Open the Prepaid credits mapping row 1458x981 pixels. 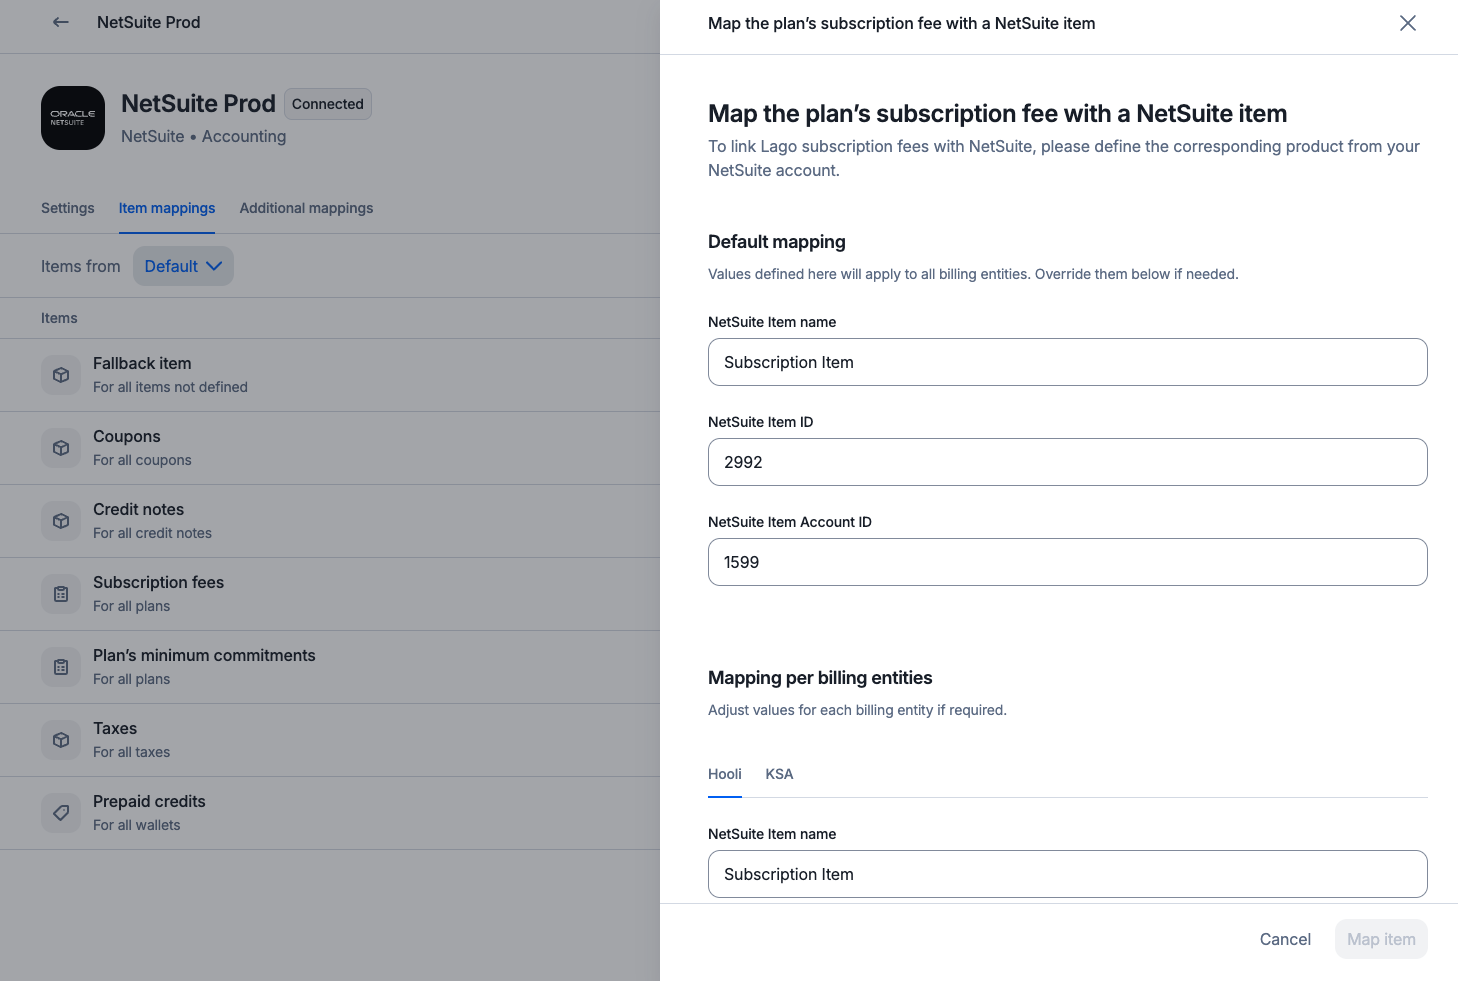click(330, 813)
